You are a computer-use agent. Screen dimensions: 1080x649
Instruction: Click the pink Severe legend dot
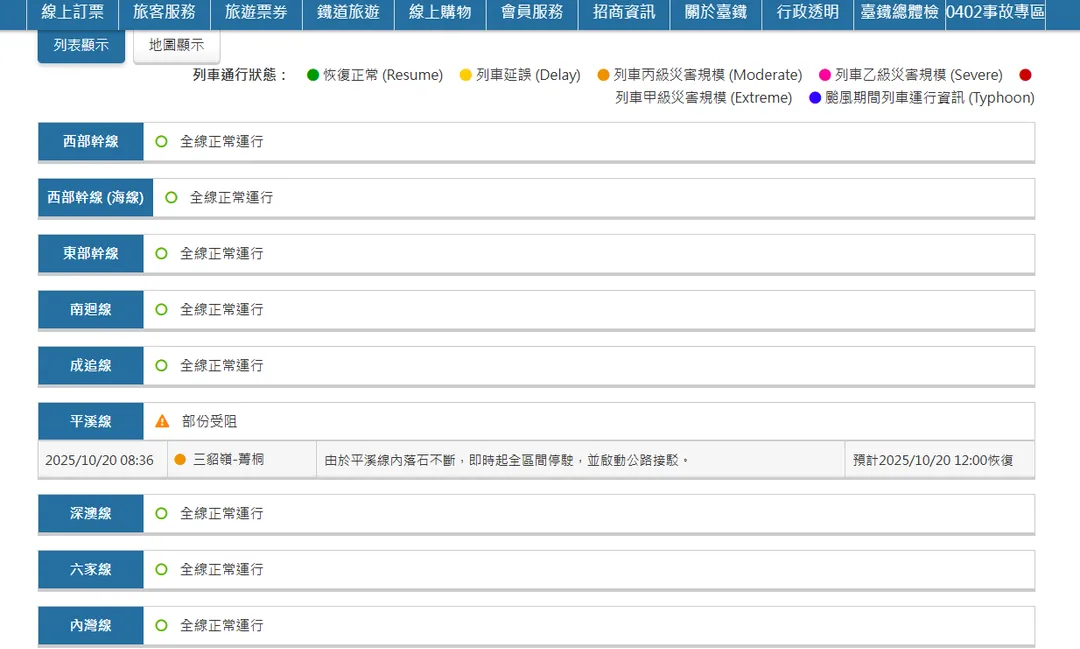point(824,75)
